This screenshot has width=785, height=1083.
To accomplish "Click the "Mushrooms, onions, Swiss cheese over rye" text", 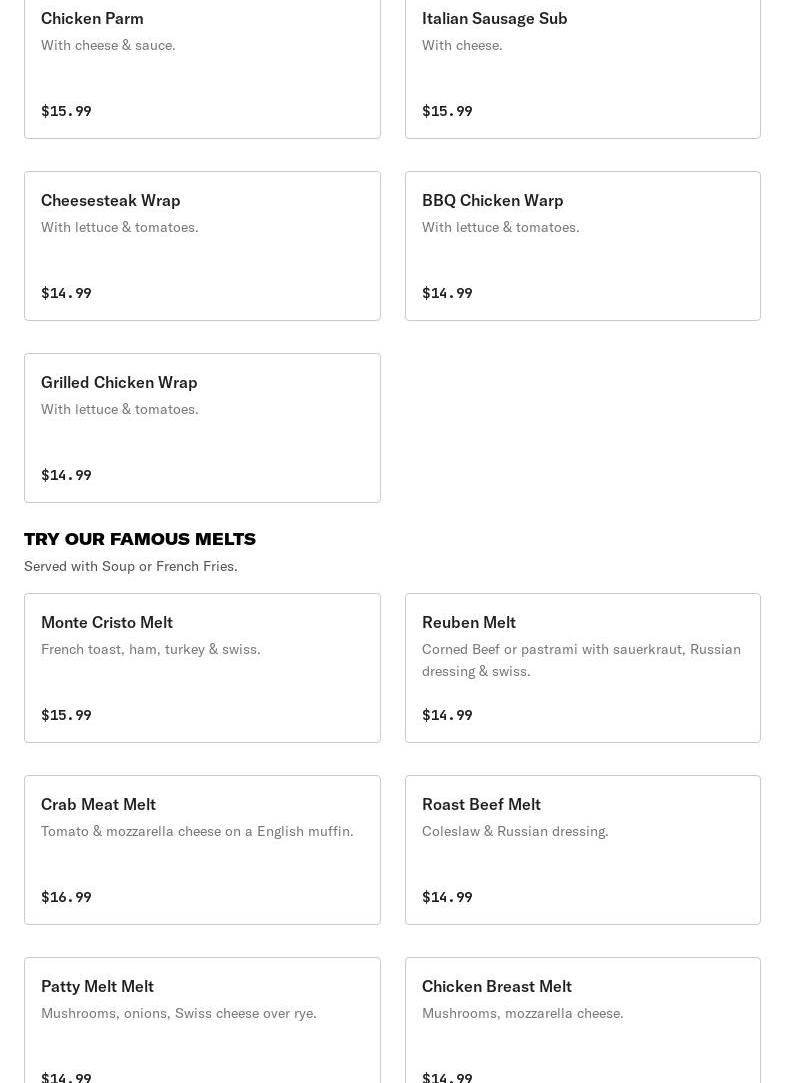I will click(x=179, y=1013).
